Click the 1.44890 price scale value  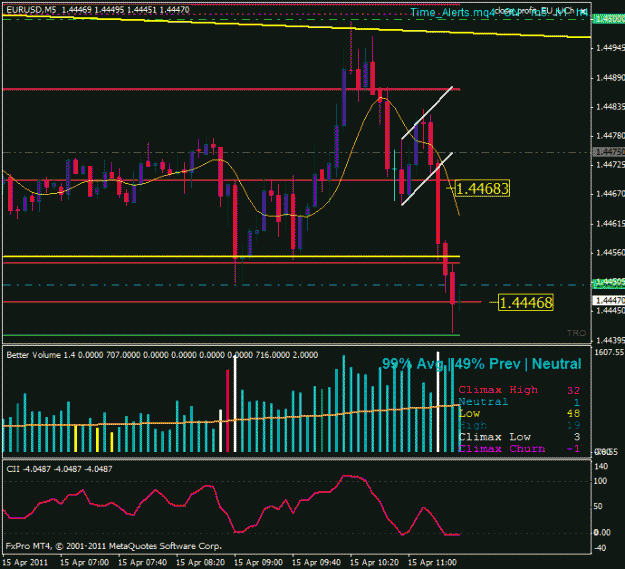(x=610, y=78)
